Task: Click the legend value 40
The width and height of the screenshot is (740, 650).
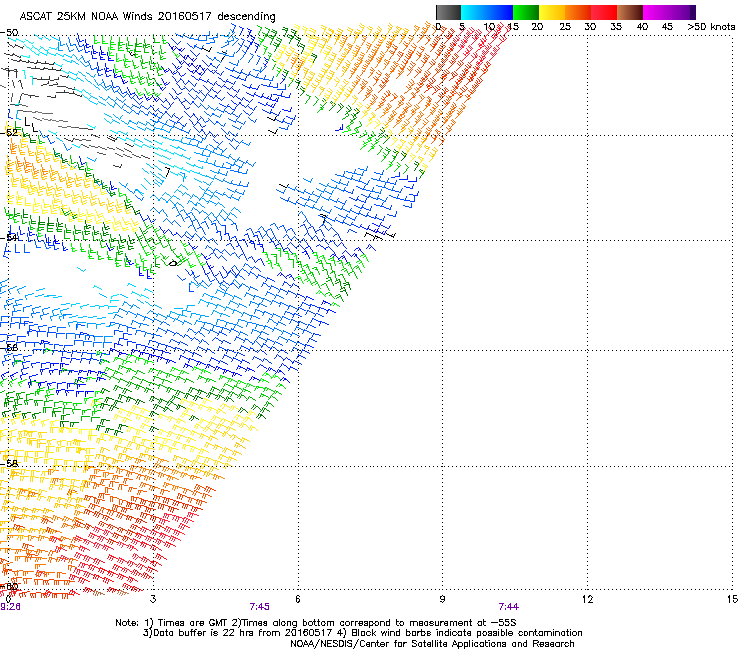Action: 642,27
